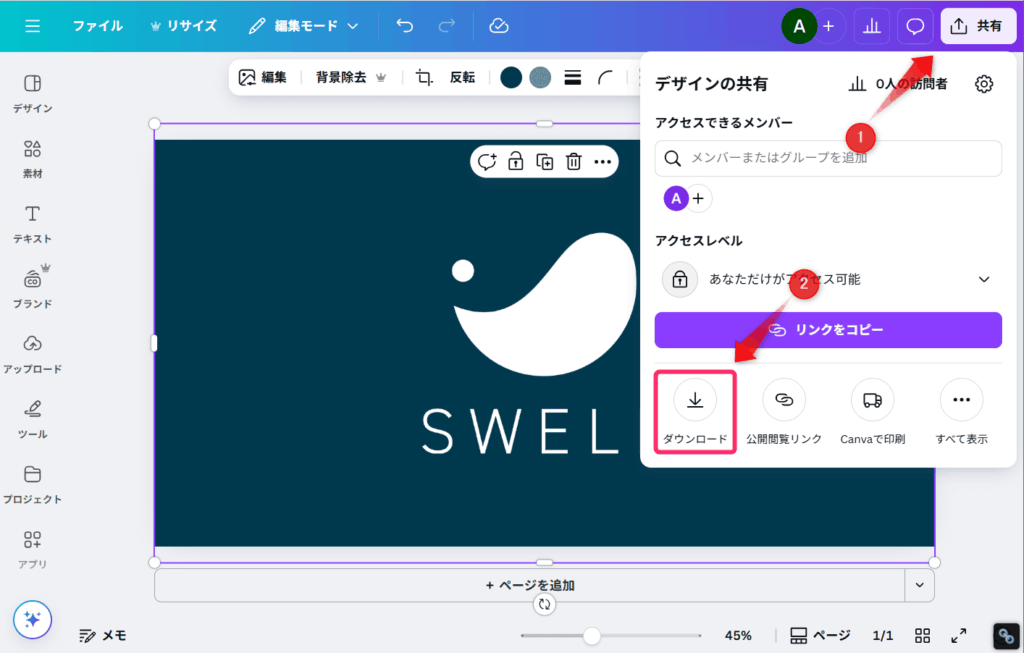The width and height of the screenshot is (1024, 653).
Task: Click the 45% zoom value
Action: click(x=738, y=635)
